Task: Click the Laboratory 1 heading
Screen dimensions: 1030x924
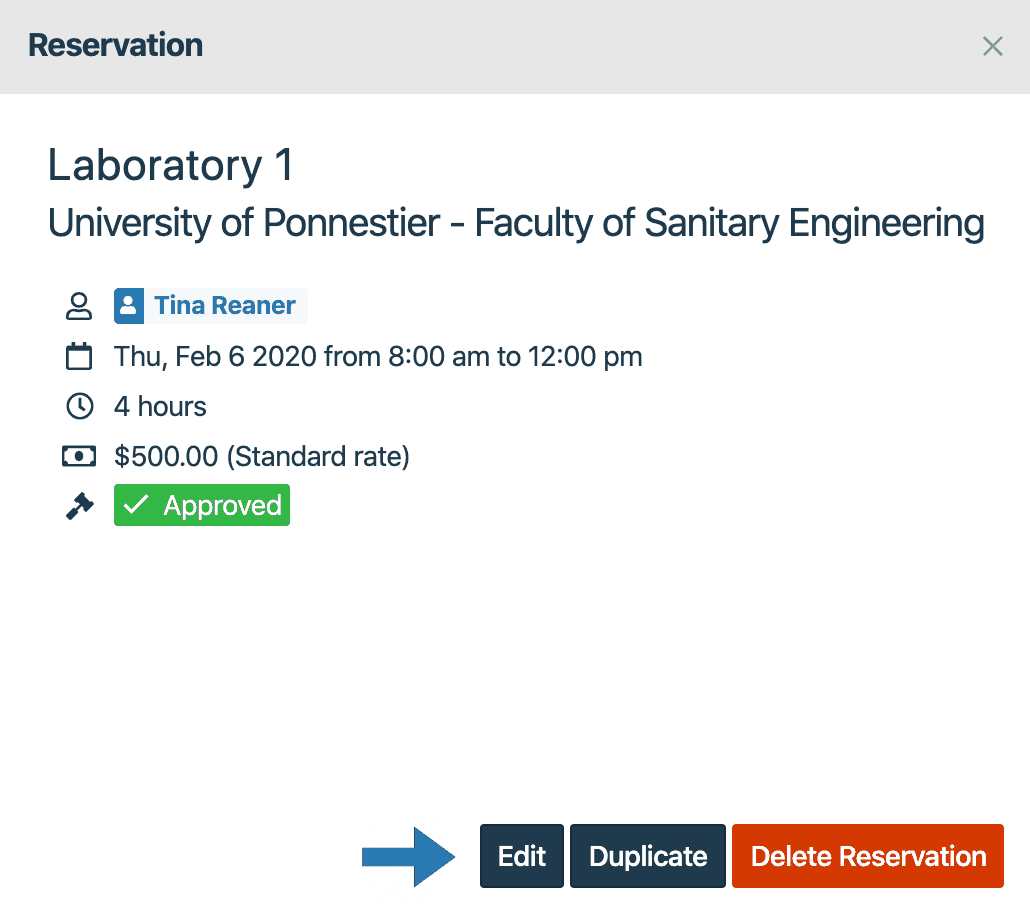Action: point(170,165)
